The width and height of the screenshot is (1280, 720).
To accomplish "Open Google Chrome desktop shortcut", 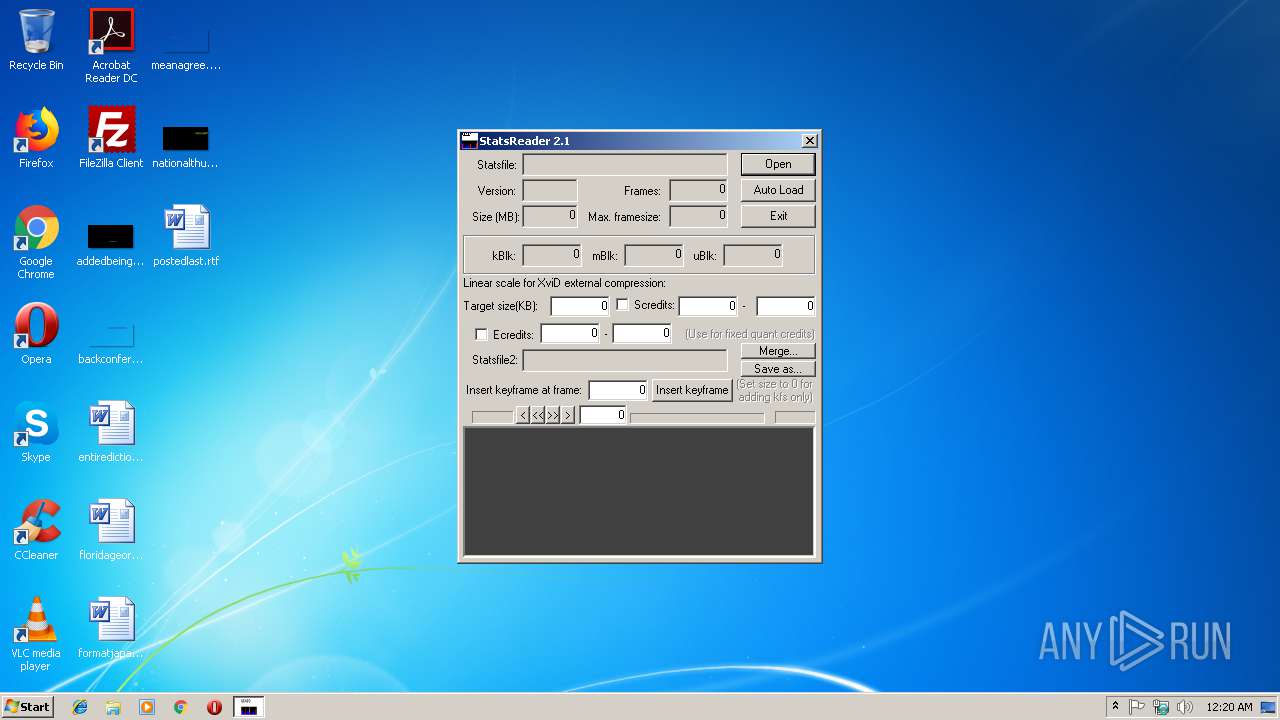I will click(x=36, y=242).
